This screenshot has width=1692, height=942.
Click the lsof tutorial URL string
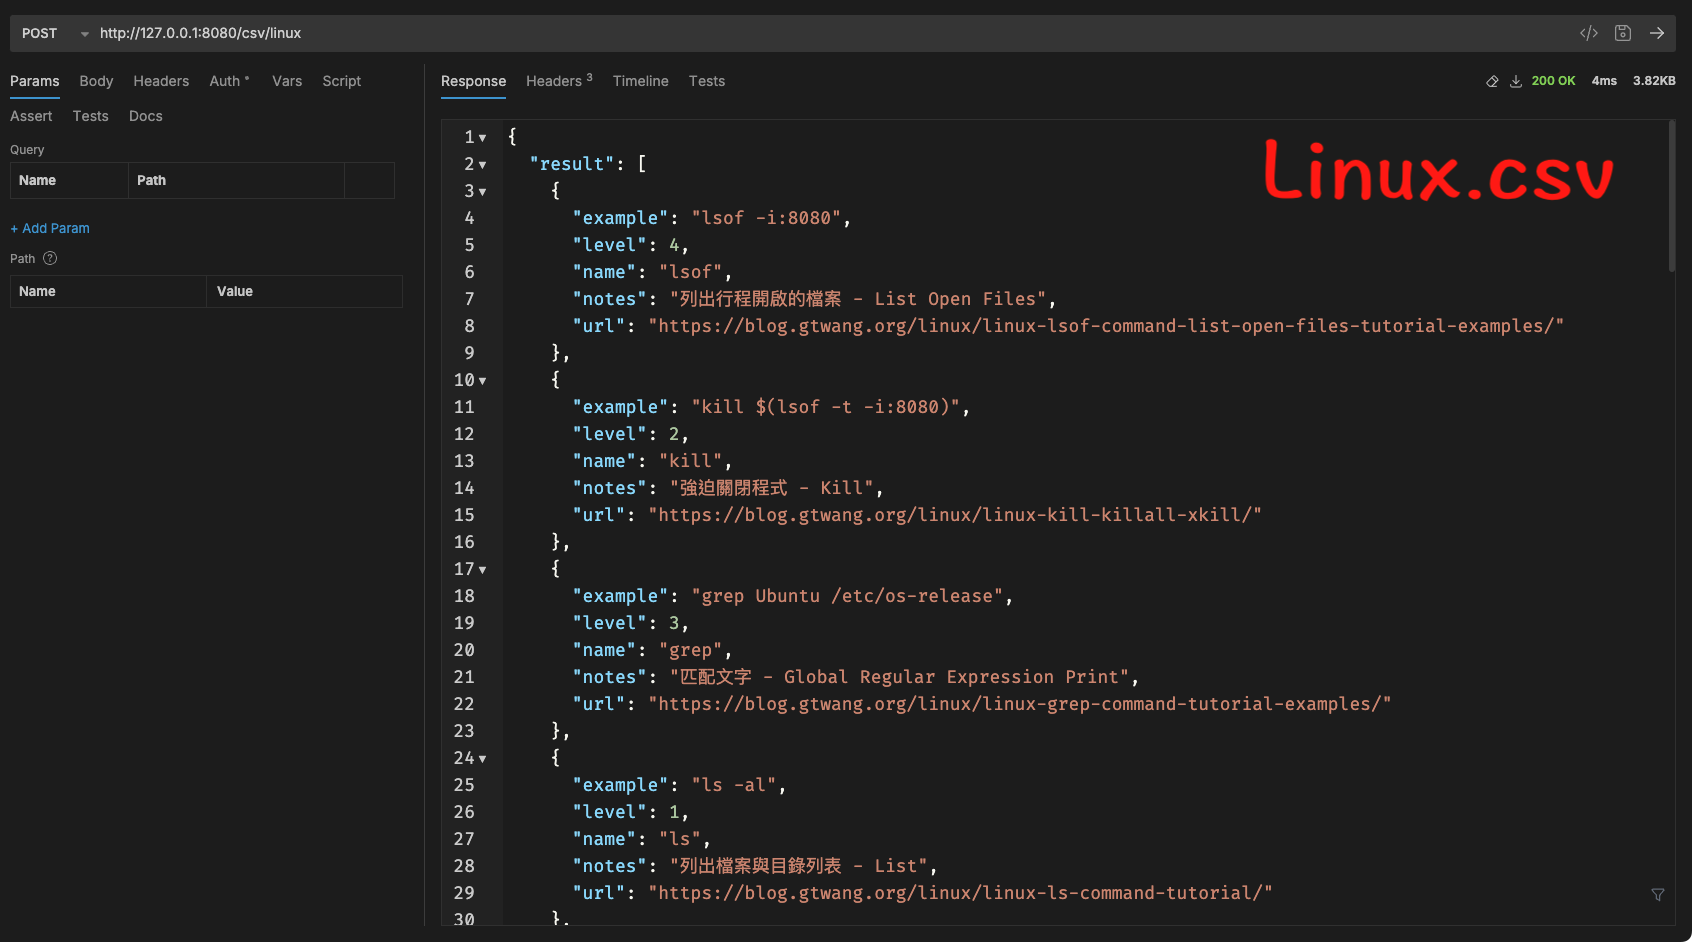coord(1106,326)
